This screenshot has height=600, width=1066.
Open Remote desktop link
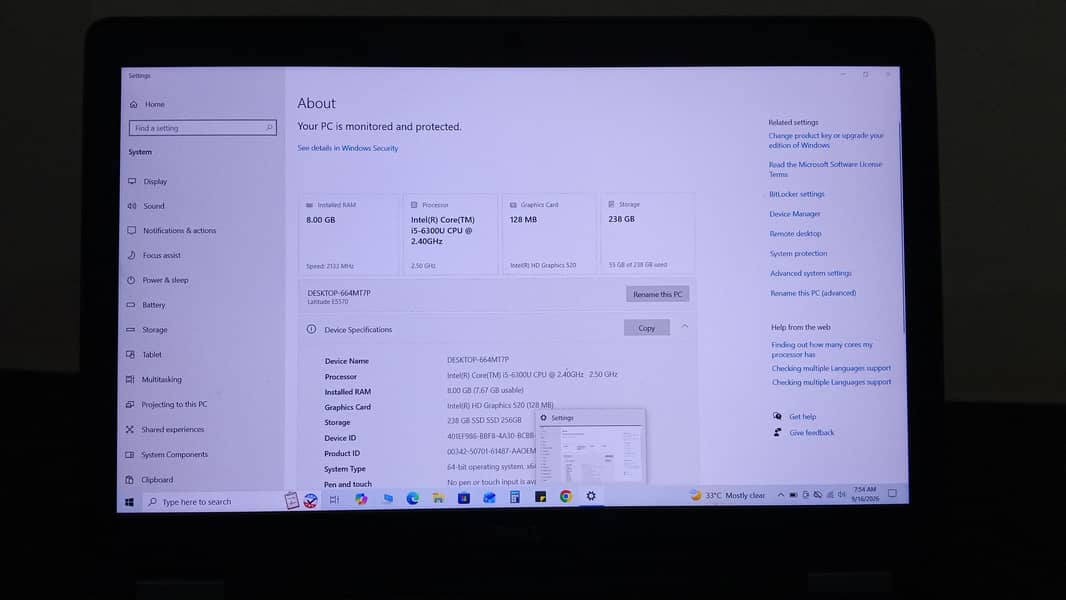click(795, 234)
